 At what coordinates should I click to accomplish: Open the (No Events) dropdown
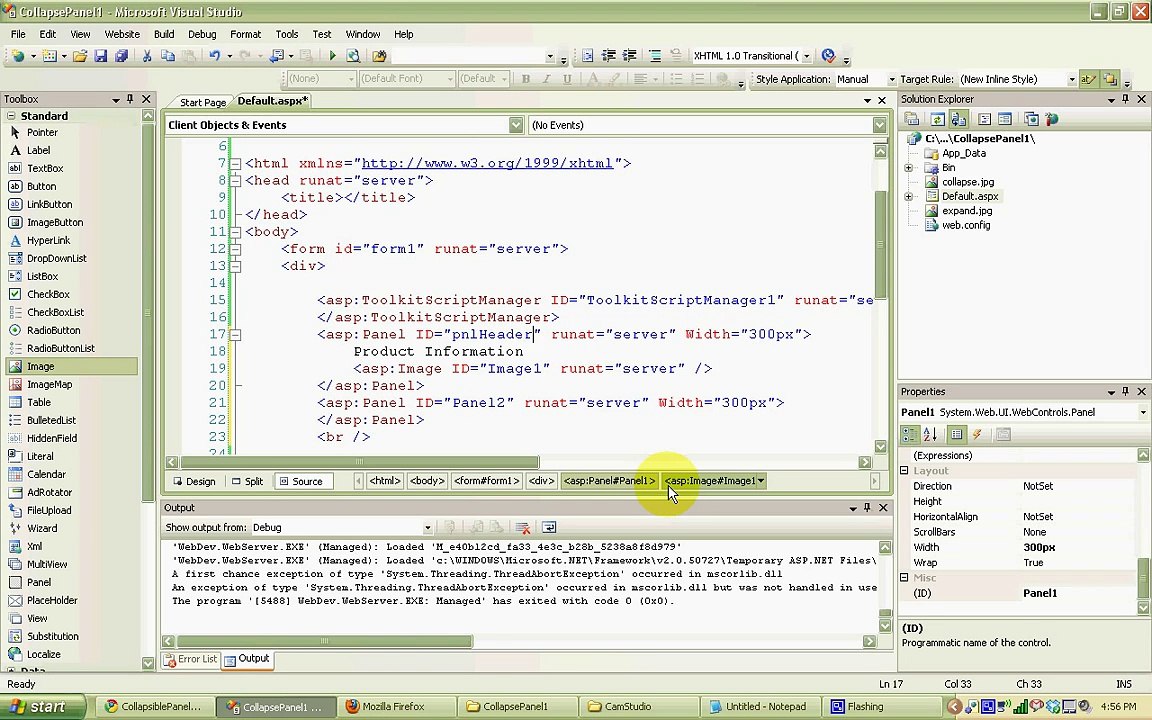pyautogui.click(x=879, y=126)
